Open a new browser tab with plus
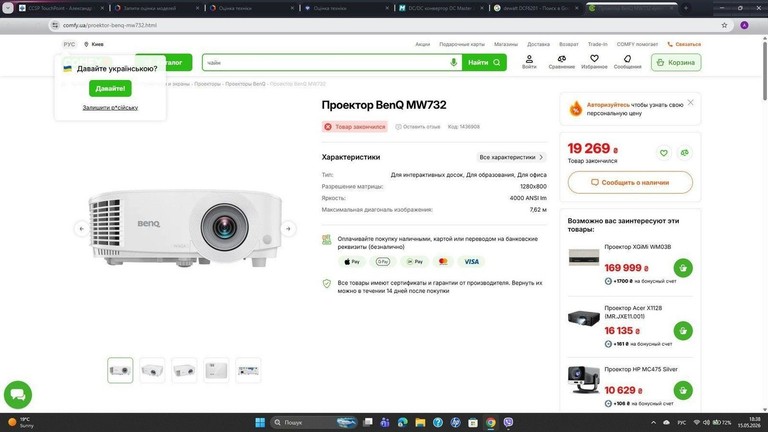 686,8
